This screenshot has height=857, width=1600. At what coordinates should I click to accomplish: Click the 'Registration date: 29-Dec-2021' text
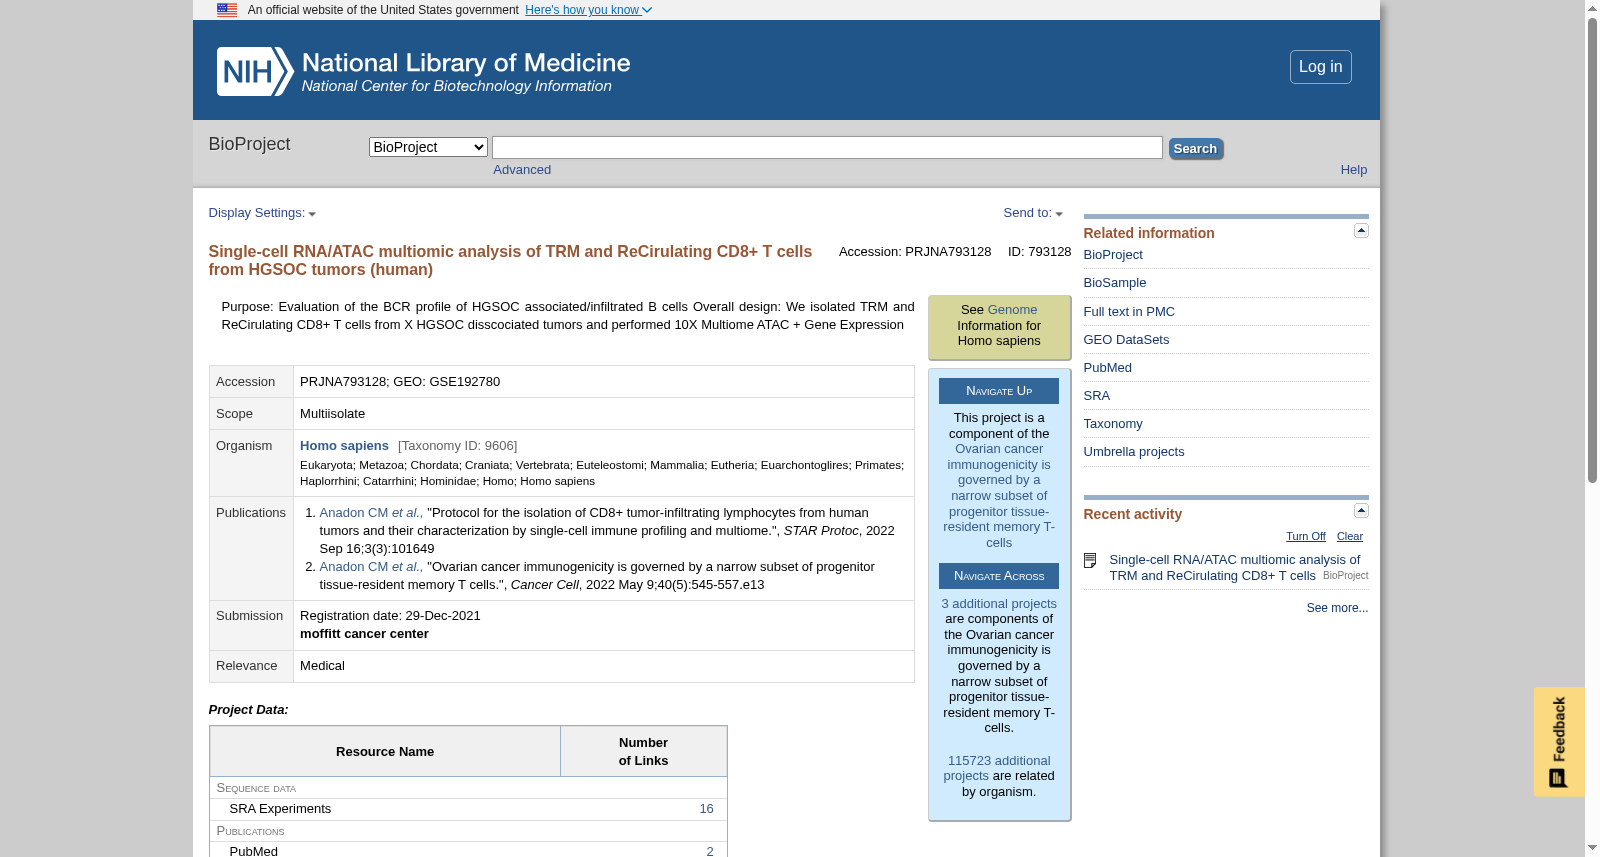pyautogui.click(x=390, y=616)
